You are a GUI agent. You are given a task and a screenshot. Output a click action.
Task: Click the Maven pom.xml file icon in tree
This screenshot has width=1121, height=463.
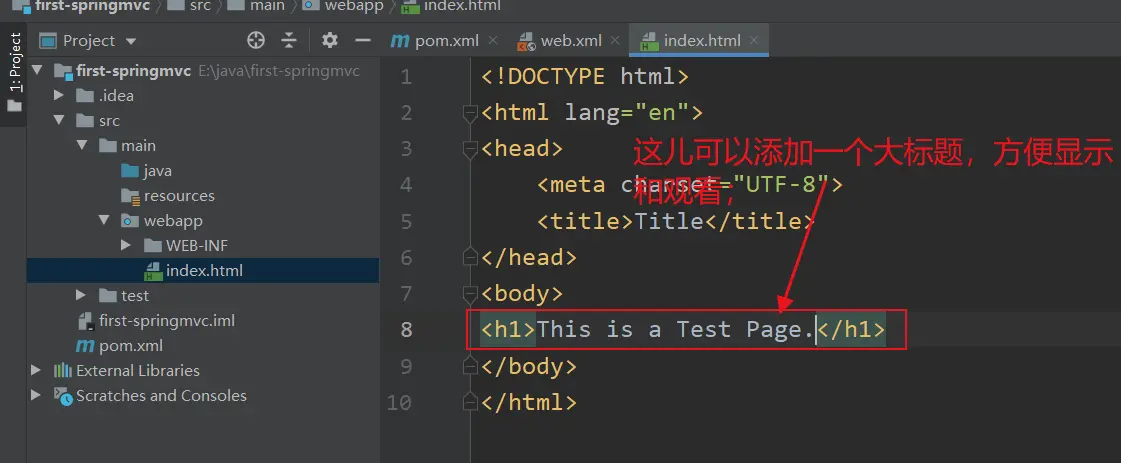coord(86,346)
